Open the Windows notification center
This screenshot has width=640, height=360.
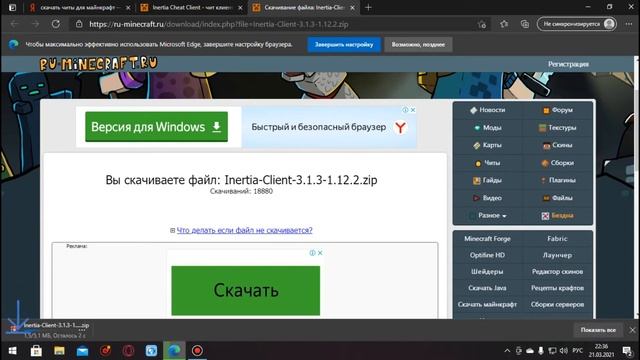(x=627, y=351)
